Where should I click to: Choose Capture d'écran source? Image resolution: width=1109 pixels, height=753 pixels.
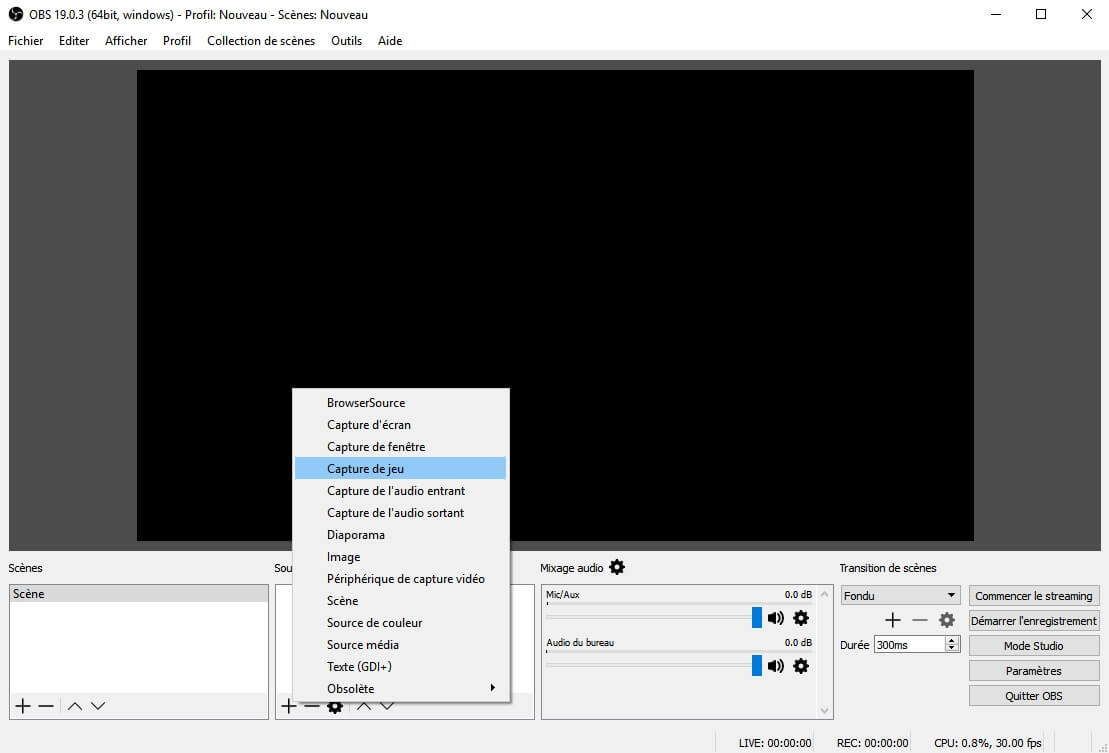click(400, 424)
